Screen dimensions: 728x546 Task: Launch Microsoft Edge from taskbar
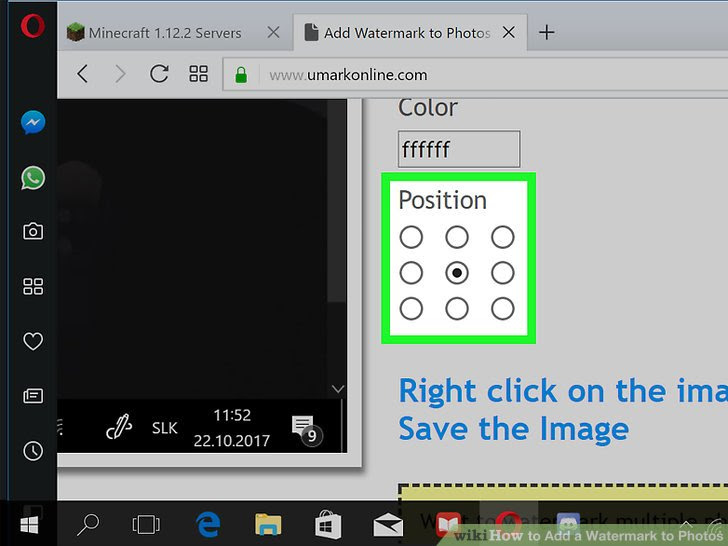208,525
